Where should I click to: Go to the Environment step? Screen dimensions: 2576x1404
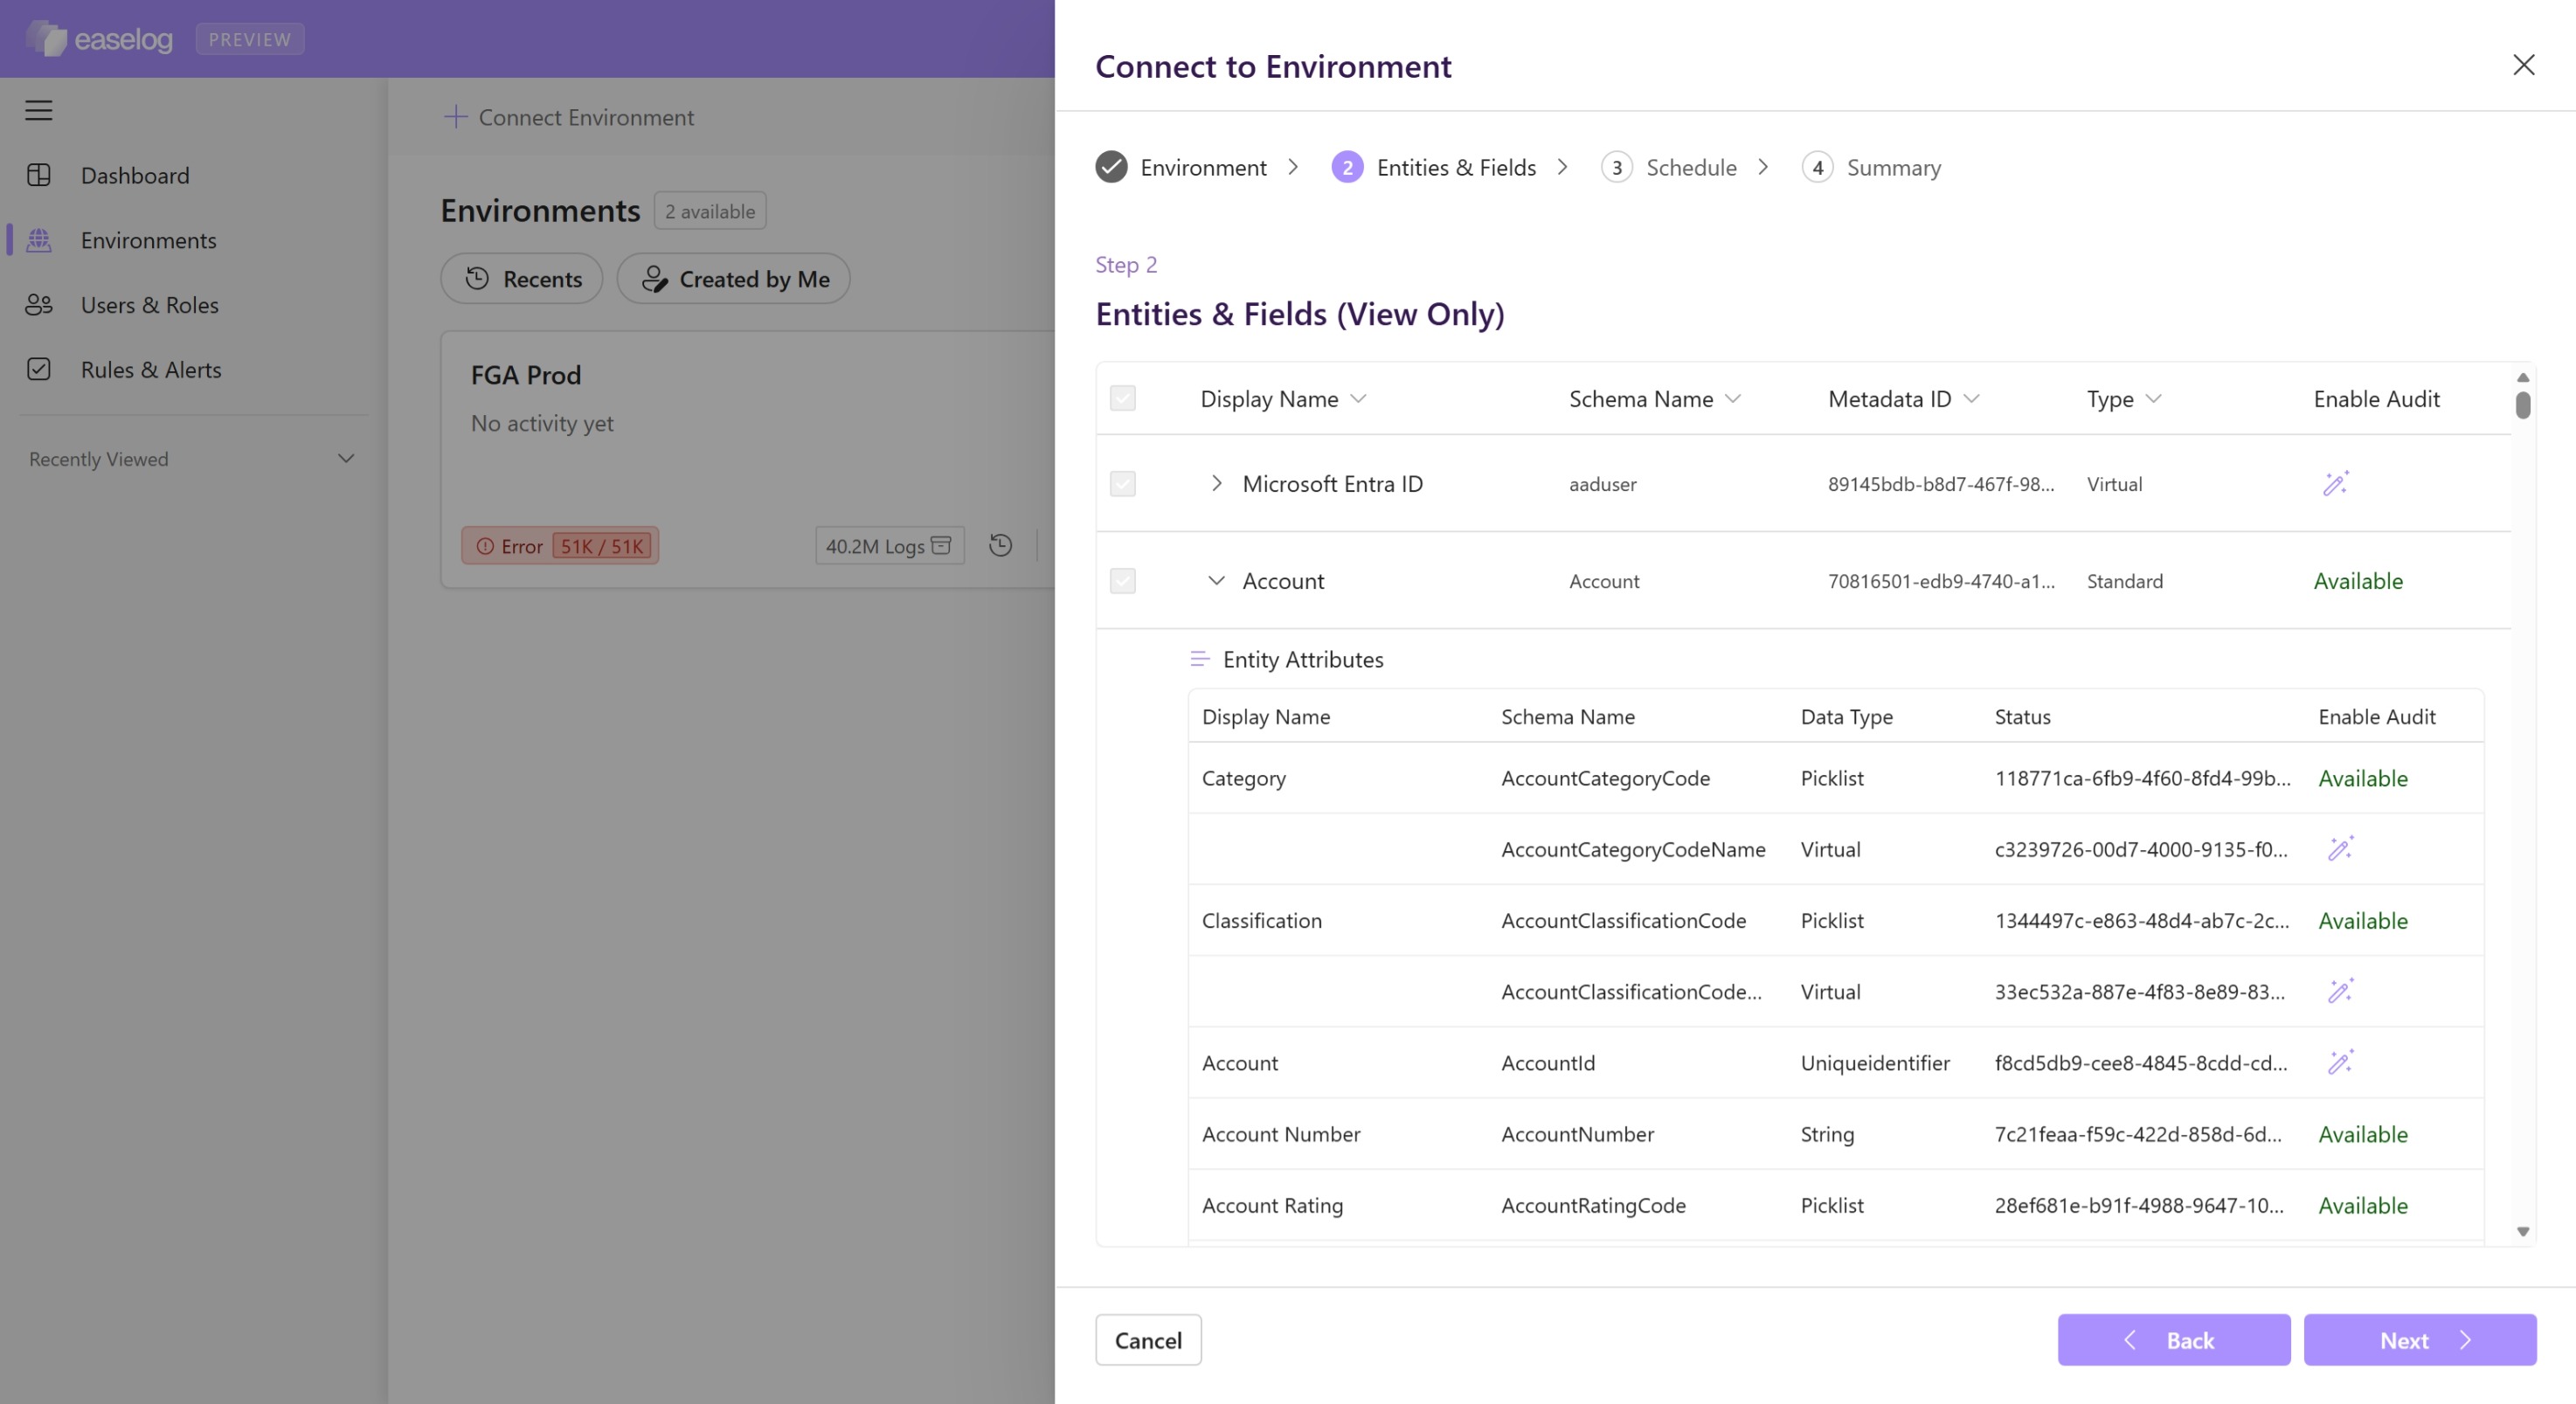(1181, 167)
